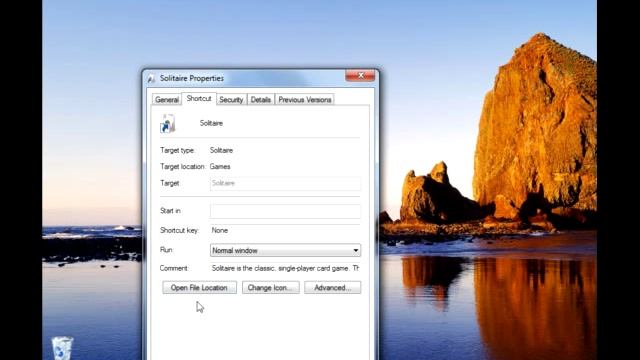Click the Target location value Games

(220, 167)
